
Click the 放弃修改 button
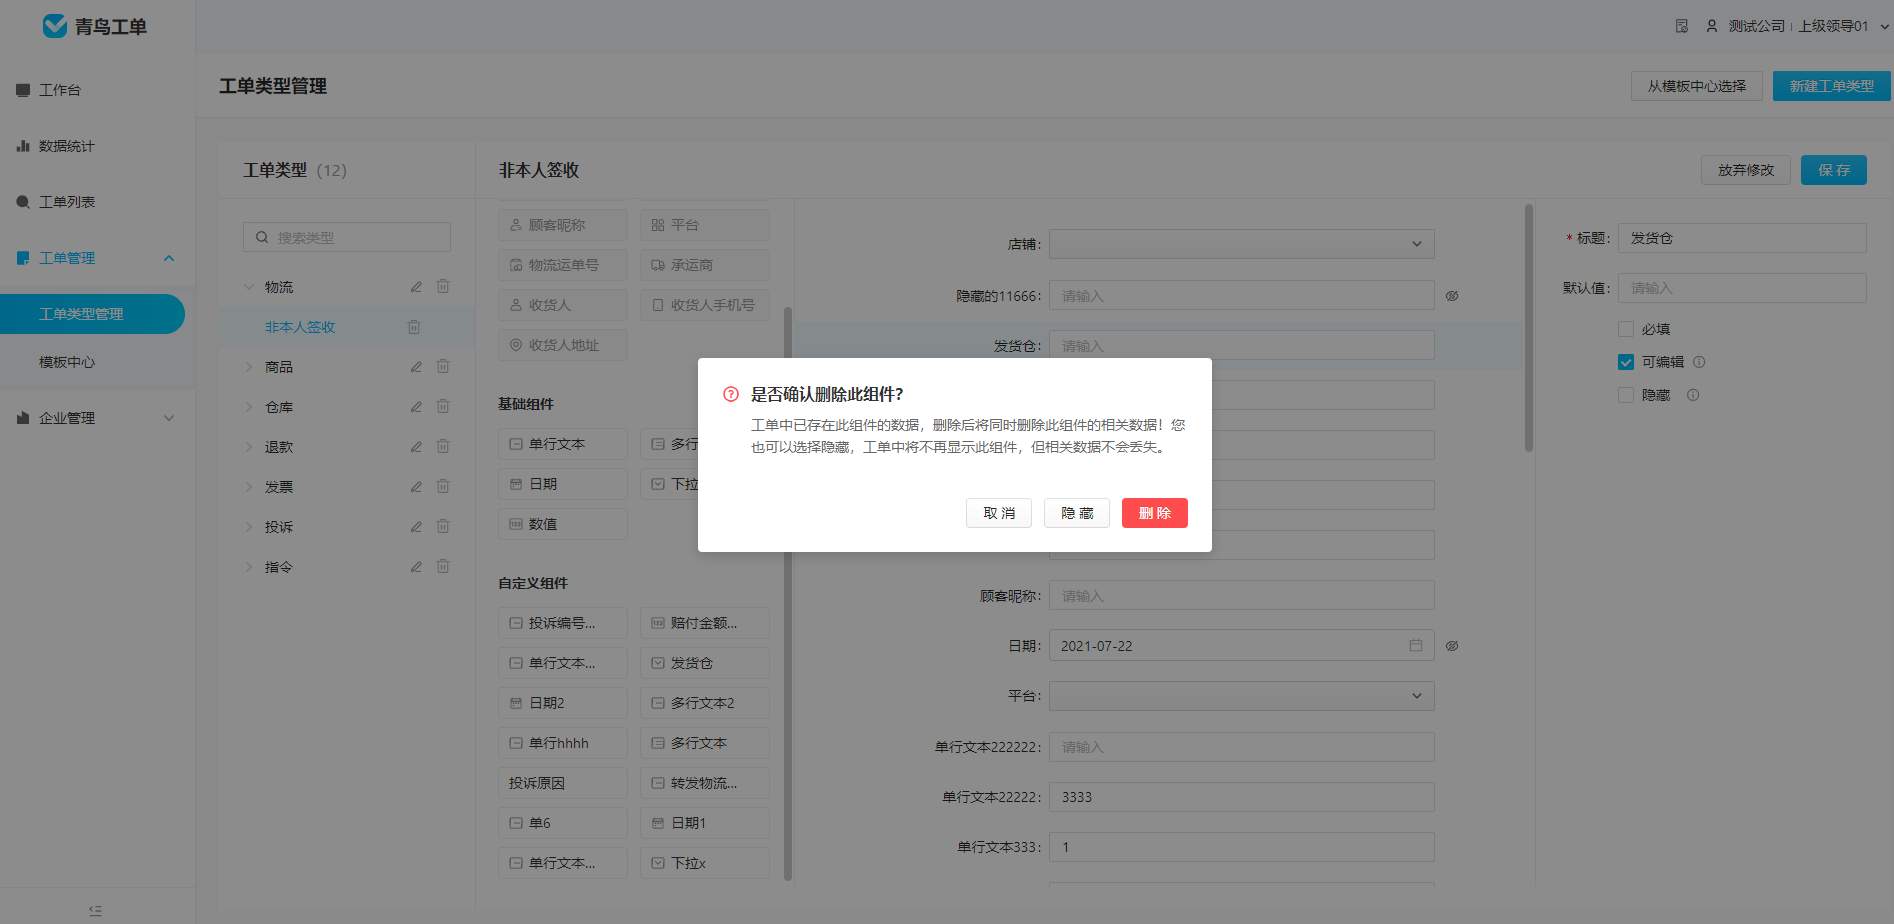(1746, 170)
